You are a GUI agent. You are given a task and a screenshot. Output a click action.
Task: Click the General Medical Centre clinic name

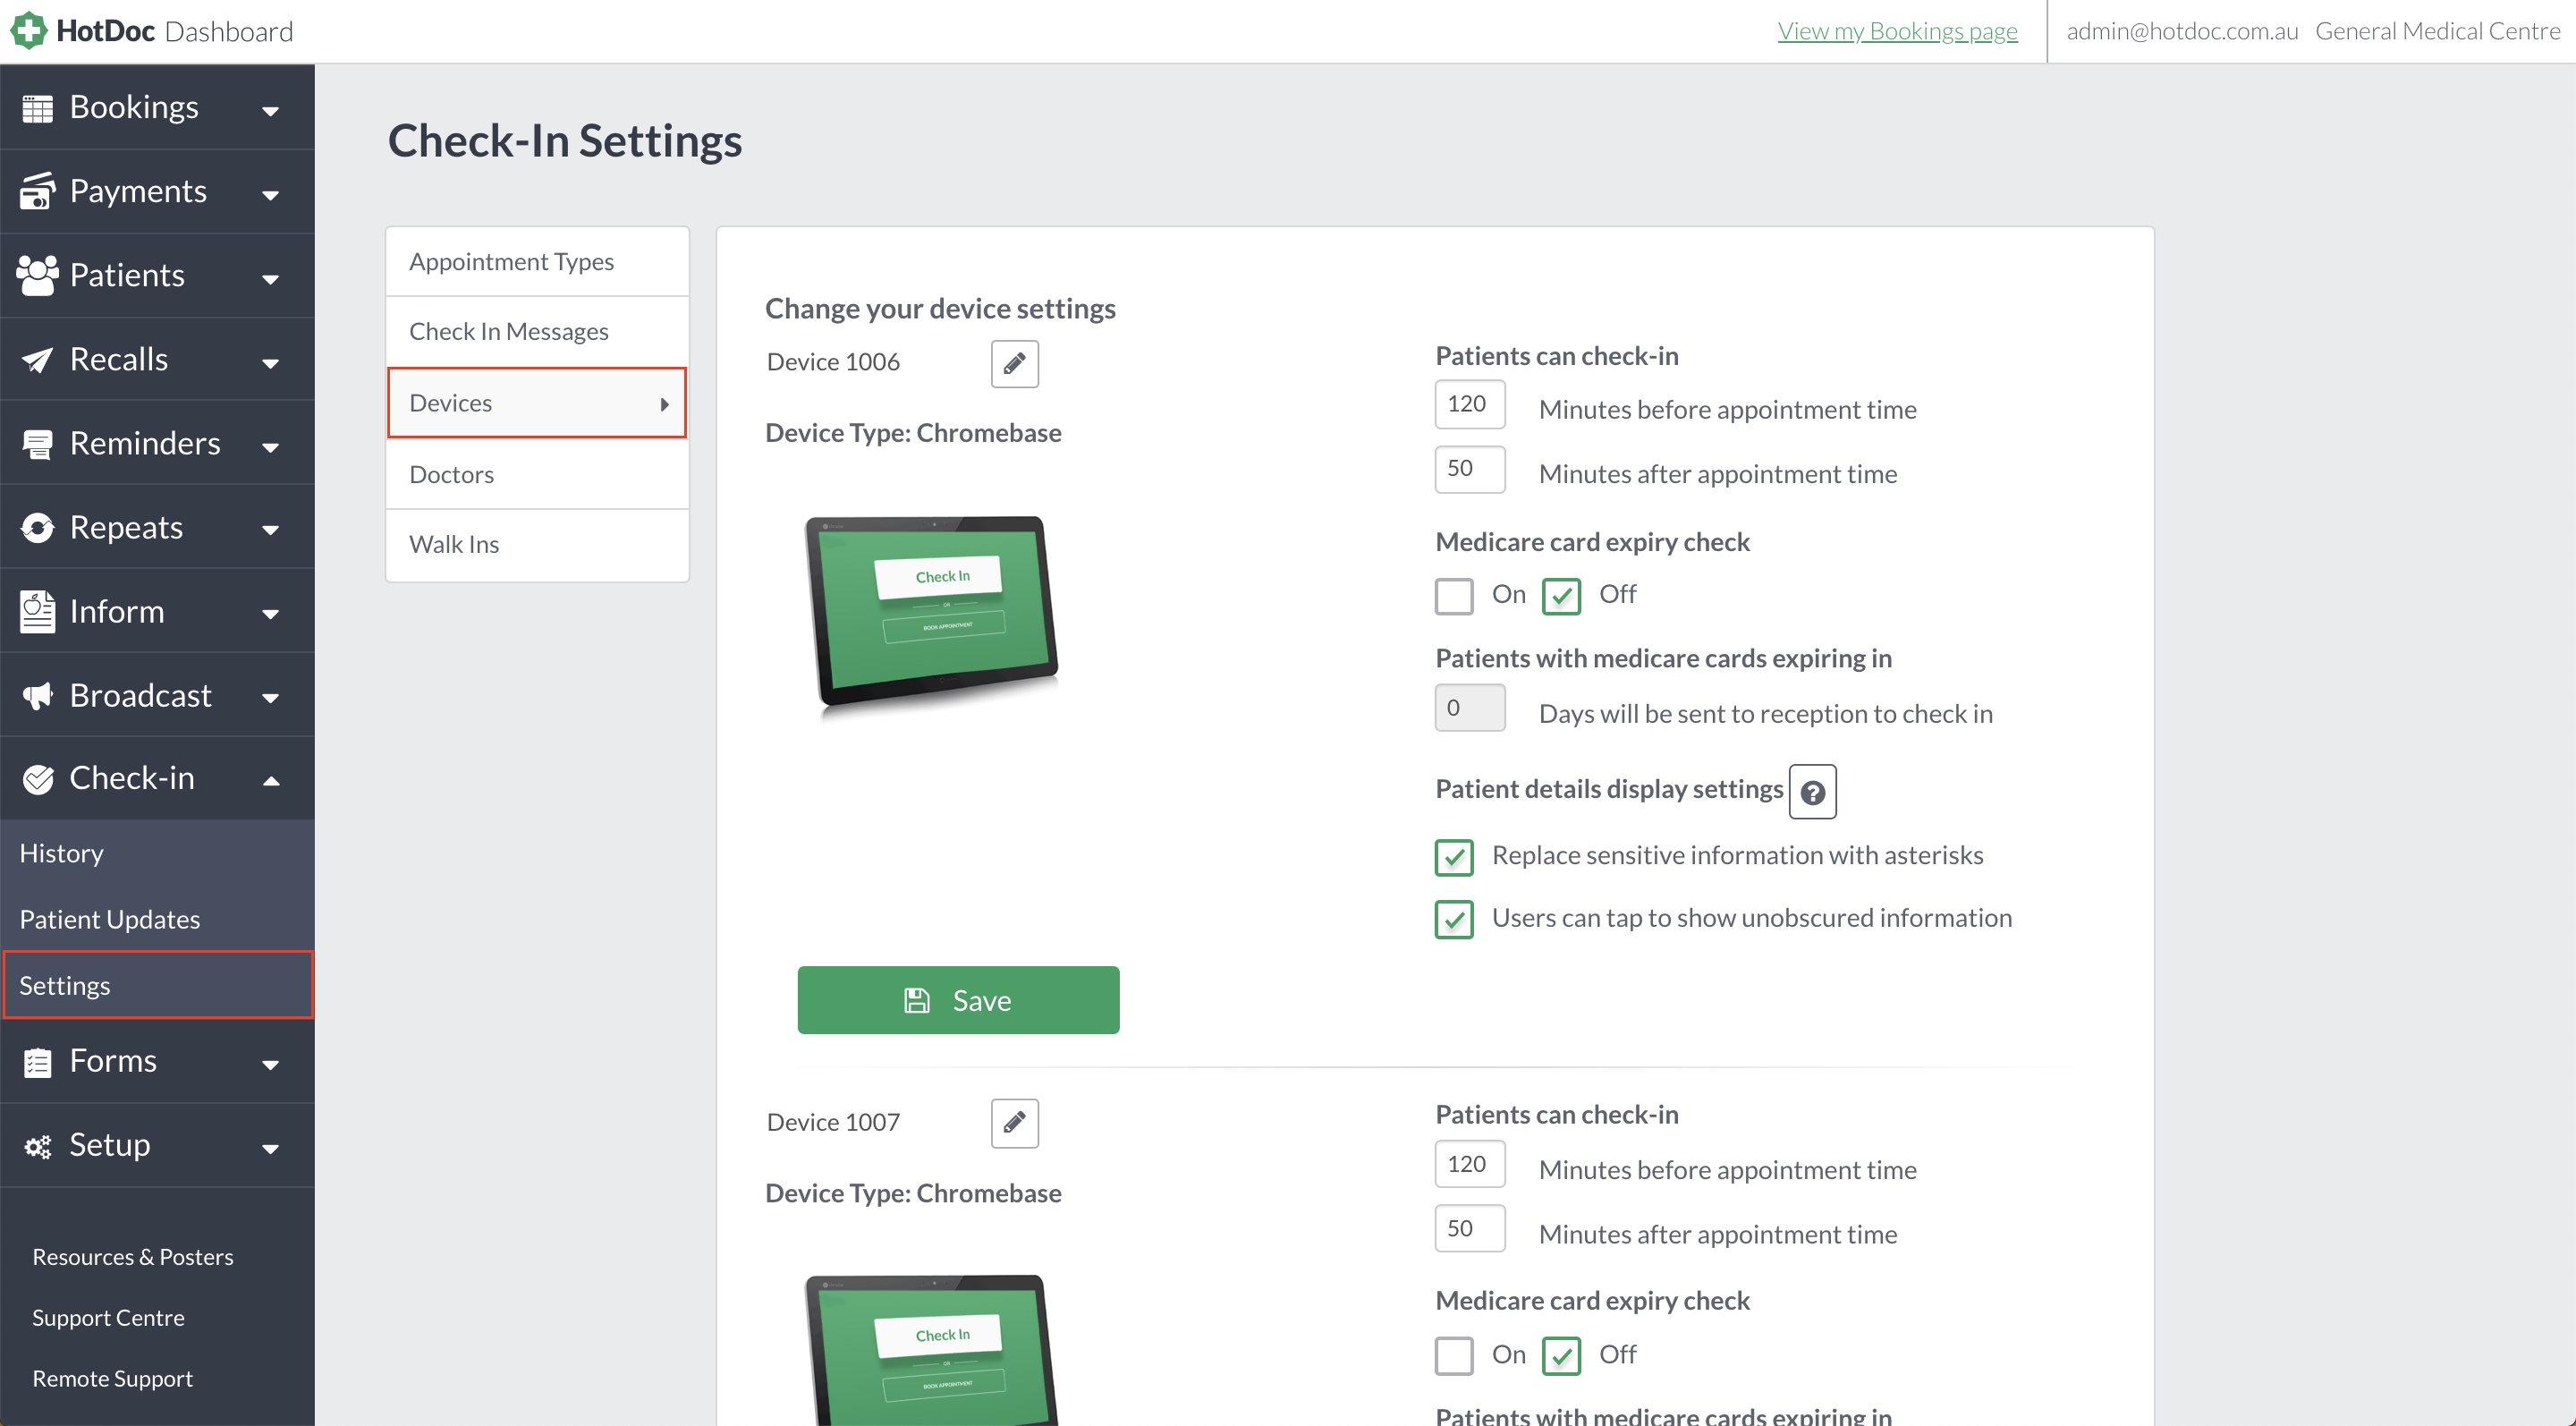2437,31
